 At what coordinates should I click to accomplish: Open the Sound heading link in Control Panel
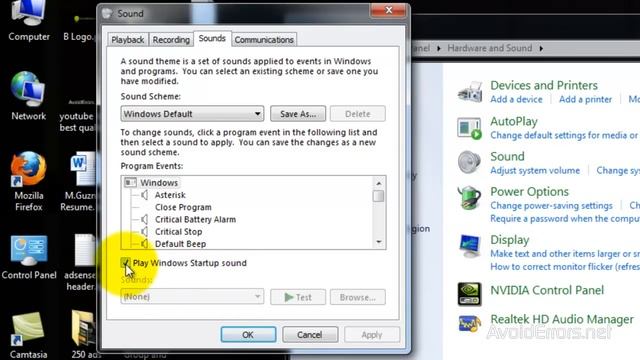tap(507, 156)
